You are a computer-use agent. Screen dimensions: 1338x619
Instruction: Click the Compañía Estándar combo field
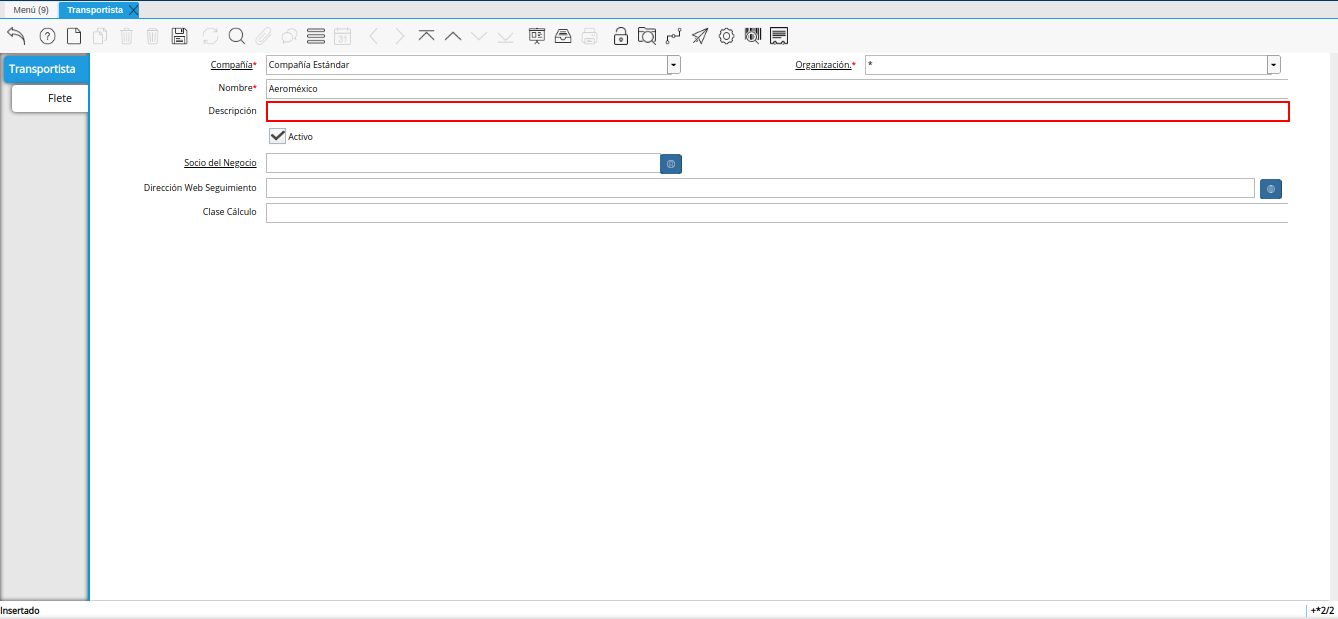coord(466,65)
